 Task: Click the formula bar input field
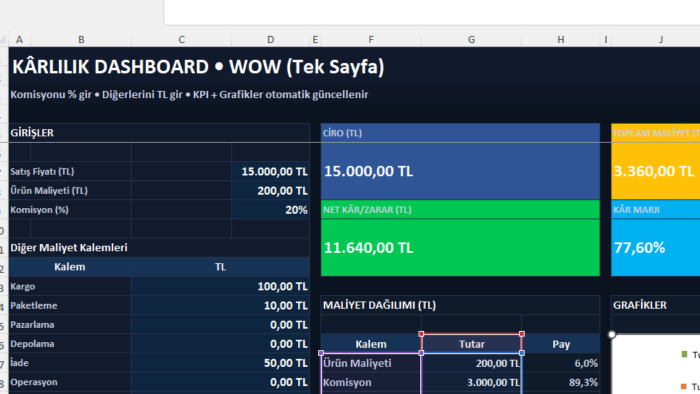point(432,12)
